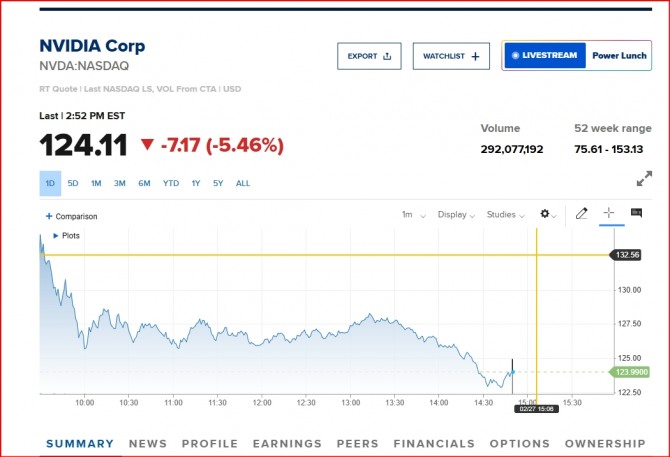Expand the chart to fullscreen
This screenshot has height=457, width=670.
[x=644, y=179]
